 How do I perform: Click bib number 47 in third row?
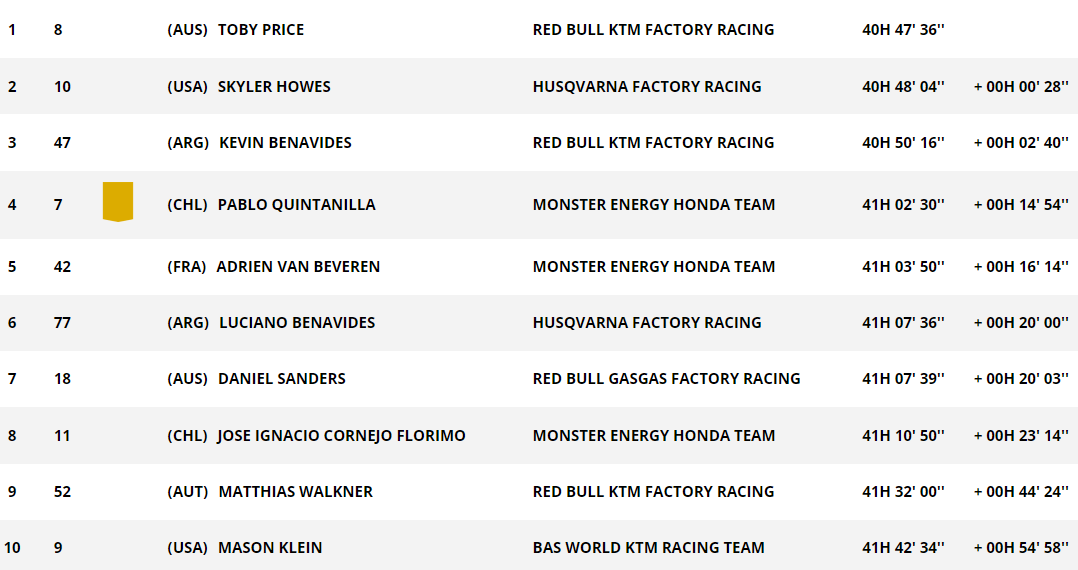pyautogui.click(x=62, y=143)
